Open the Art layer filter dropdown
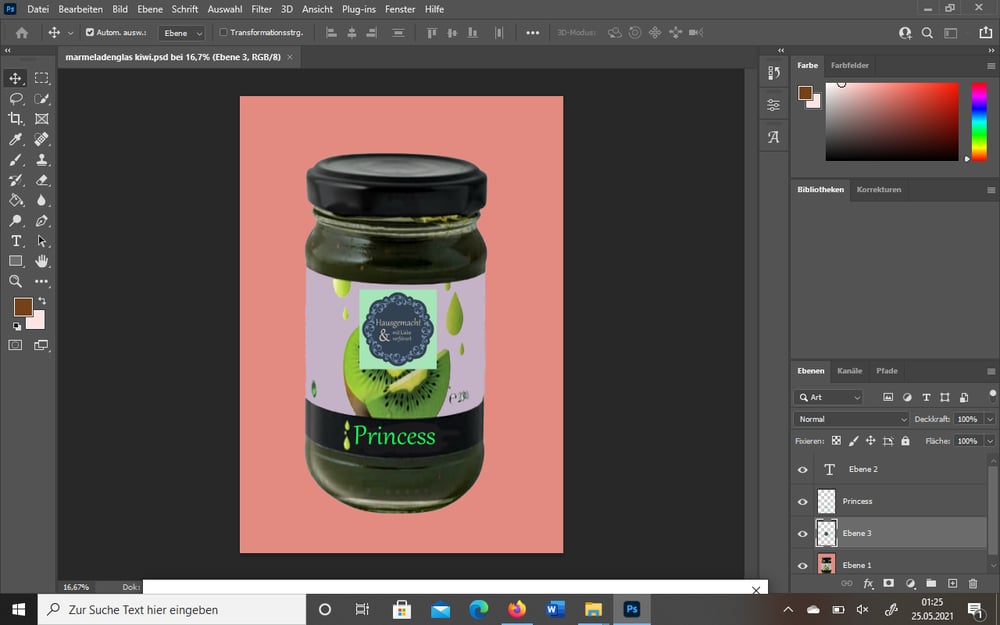The width and height of the screenshot is (1000, 625). pyautogui.click(x=828, y=397)
